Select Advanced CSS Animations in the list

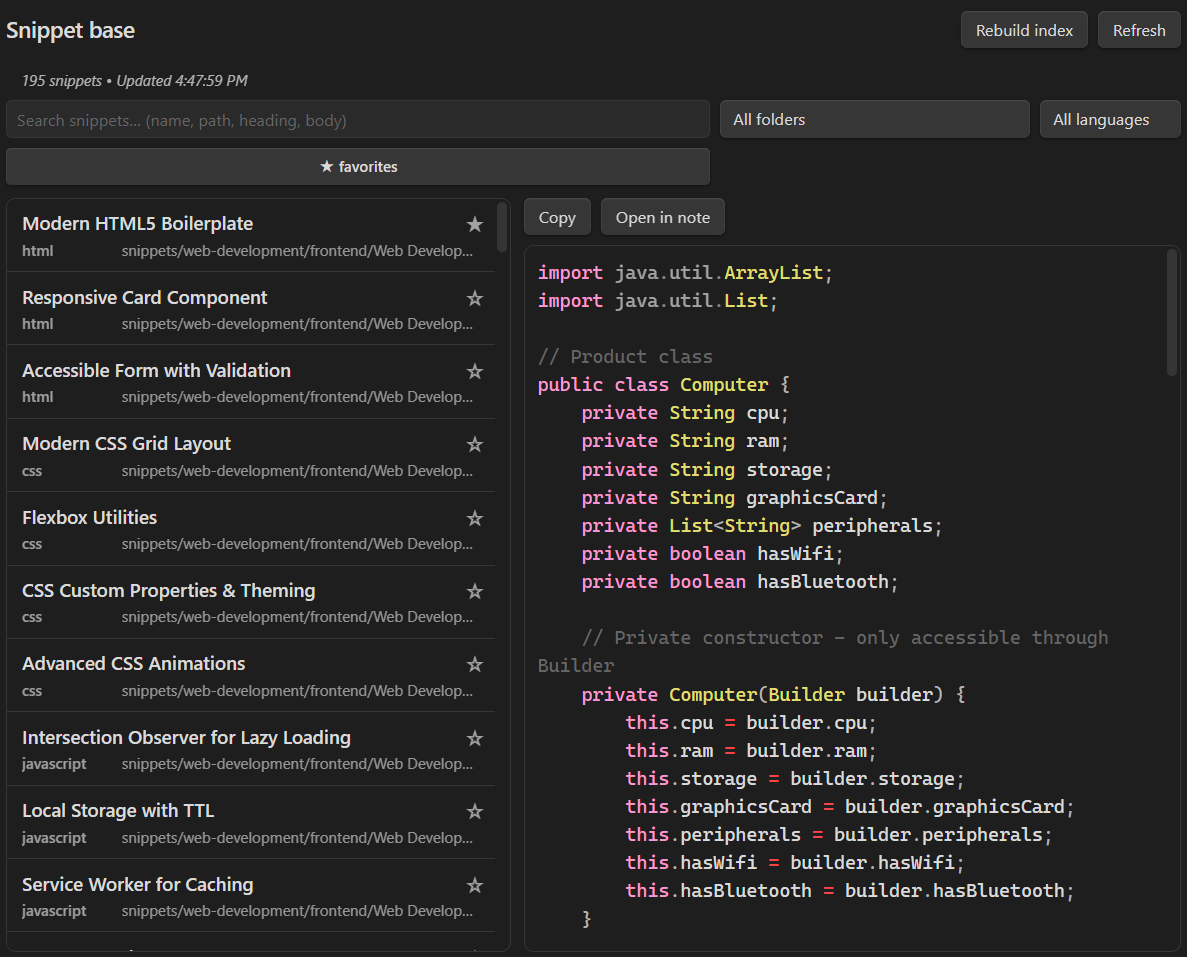[x=251, y=676]
